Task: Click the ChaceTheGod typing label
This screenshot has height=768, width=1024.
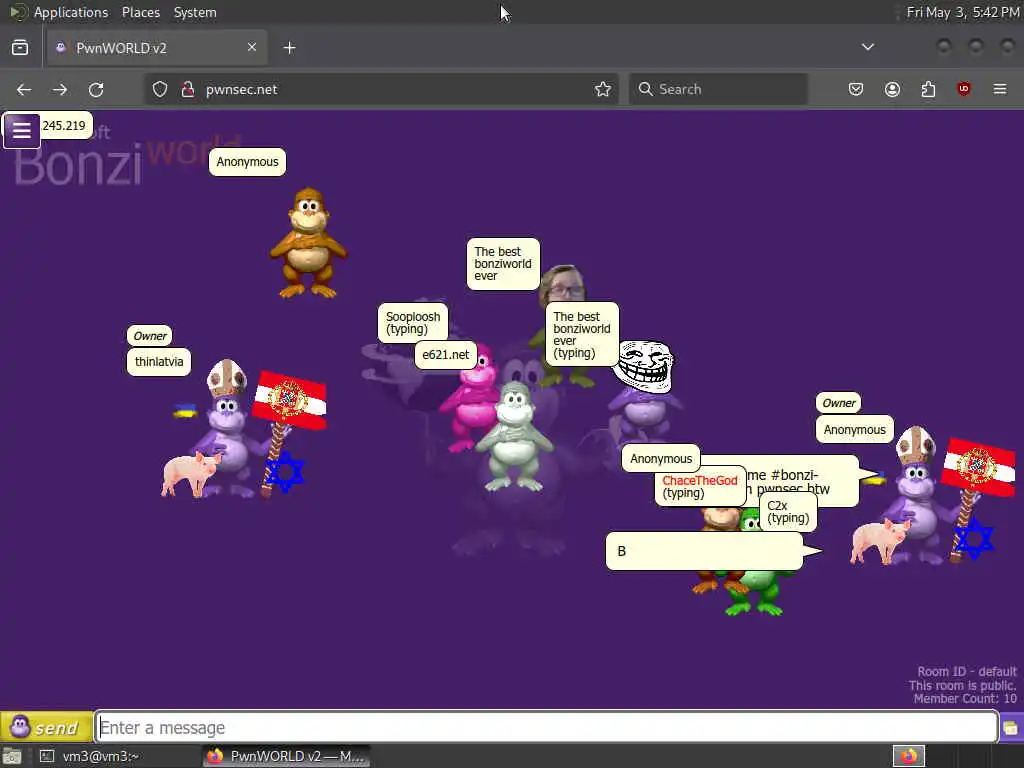Action: coord(699,487)
